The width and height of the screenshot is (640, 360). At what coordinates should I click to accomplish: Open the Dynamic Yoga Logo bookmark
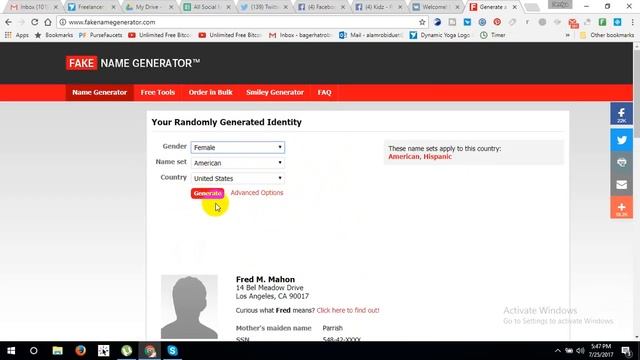pos(440,35)
